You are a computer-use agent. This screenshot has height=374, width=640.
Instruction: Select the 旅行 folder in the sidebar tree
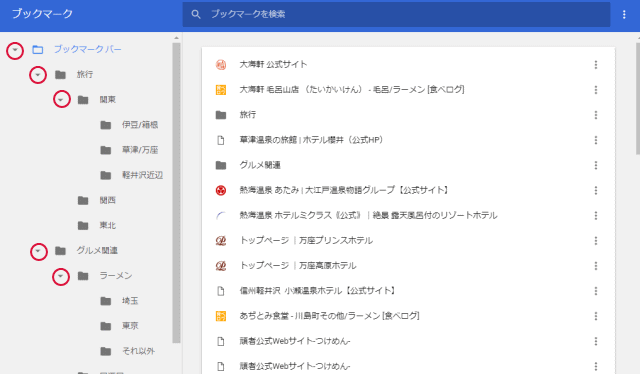[x=84, y=74]
